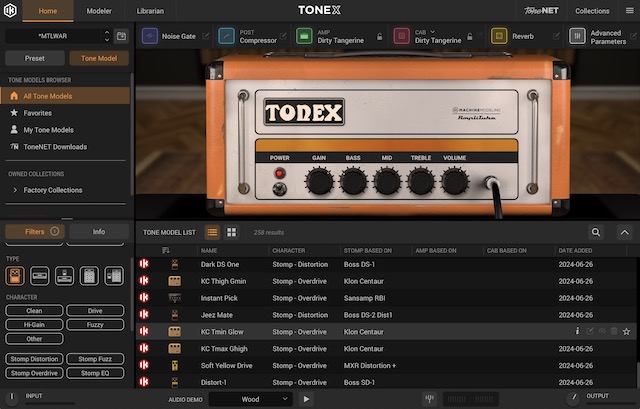
Task: Open the tuner icon in bottom bar
Action: click(x=430, y=398)
